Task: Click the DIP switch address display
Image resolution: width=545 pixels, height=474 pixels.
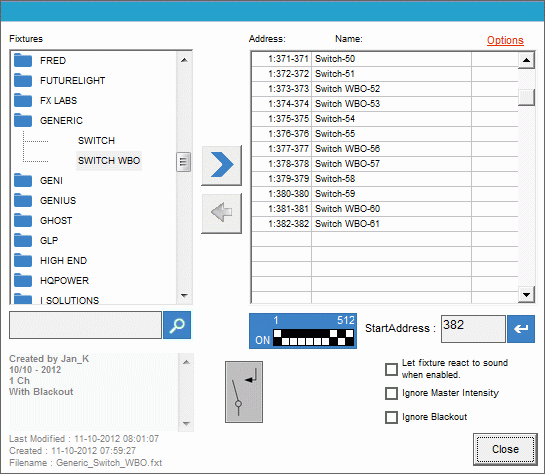Action: 303,331
